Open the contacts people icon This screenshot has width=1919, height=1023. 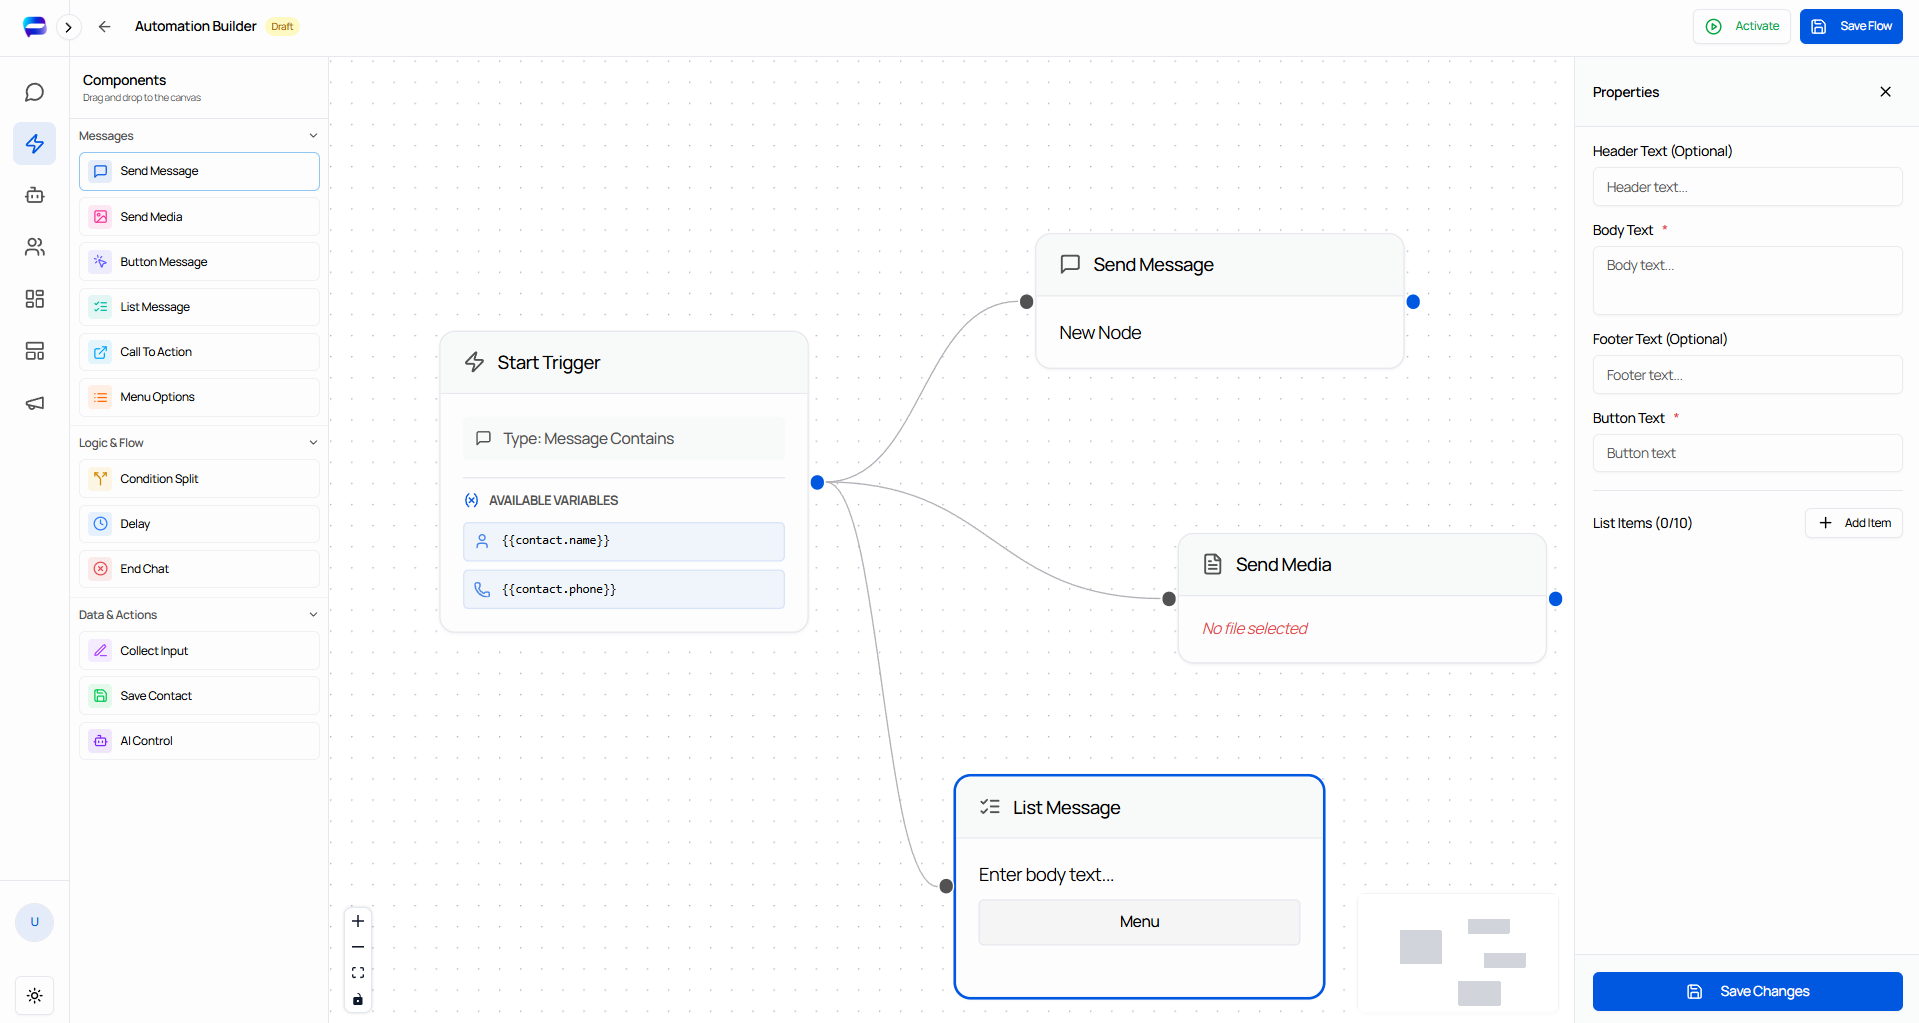point(34,247)
